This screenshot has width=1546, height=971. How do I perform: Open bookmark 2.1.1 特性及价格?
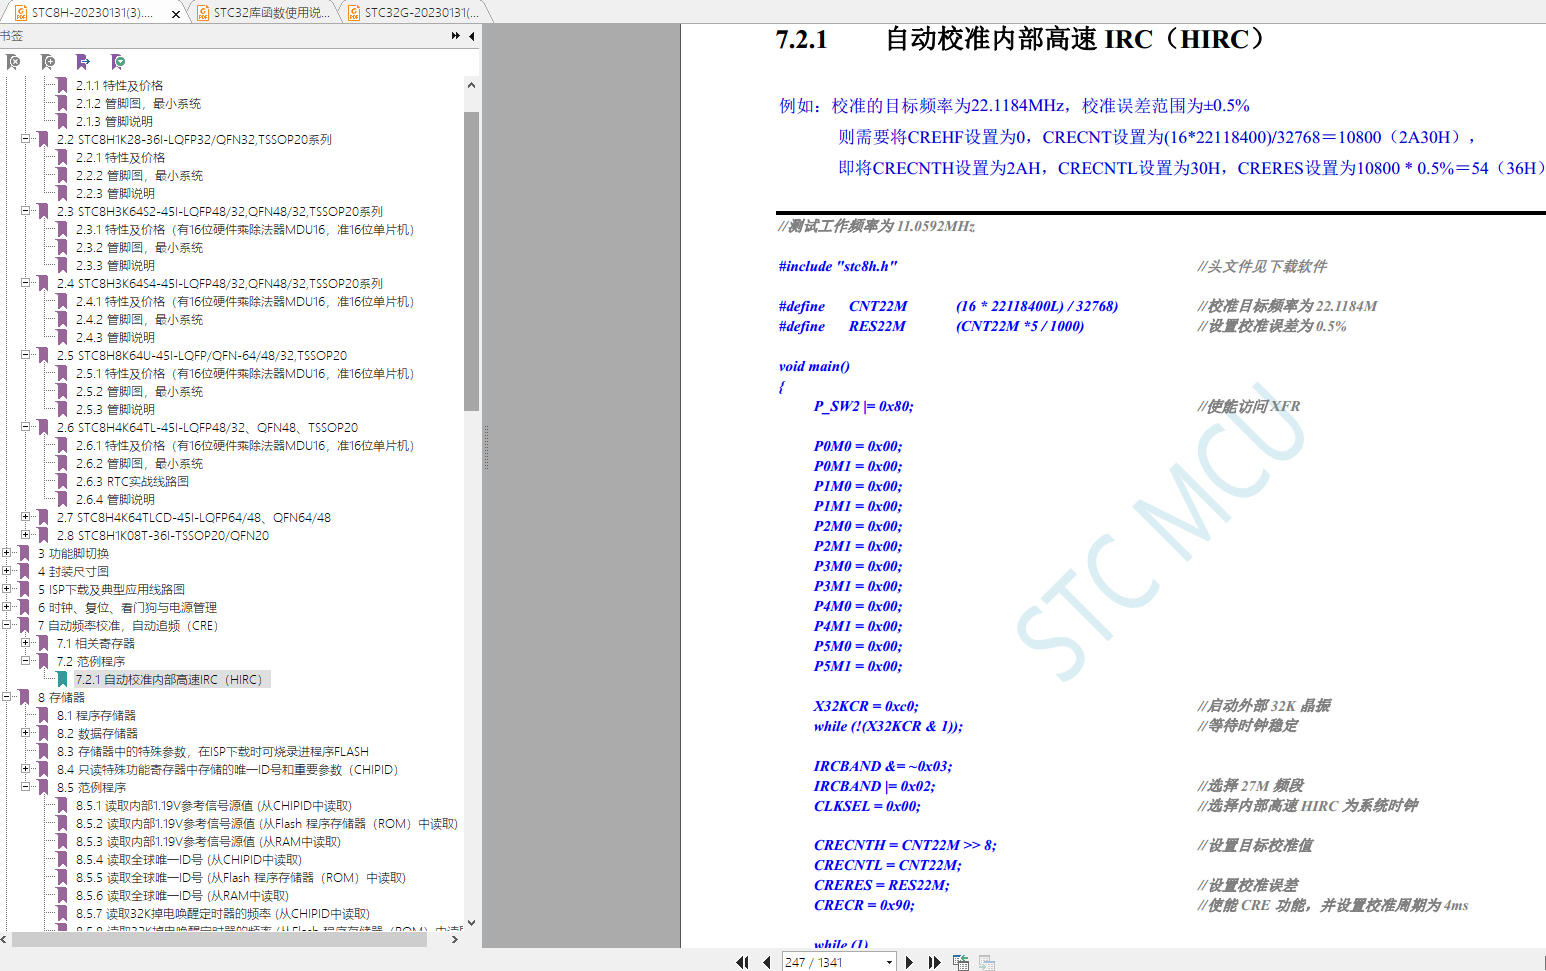(x=119, y=86)
